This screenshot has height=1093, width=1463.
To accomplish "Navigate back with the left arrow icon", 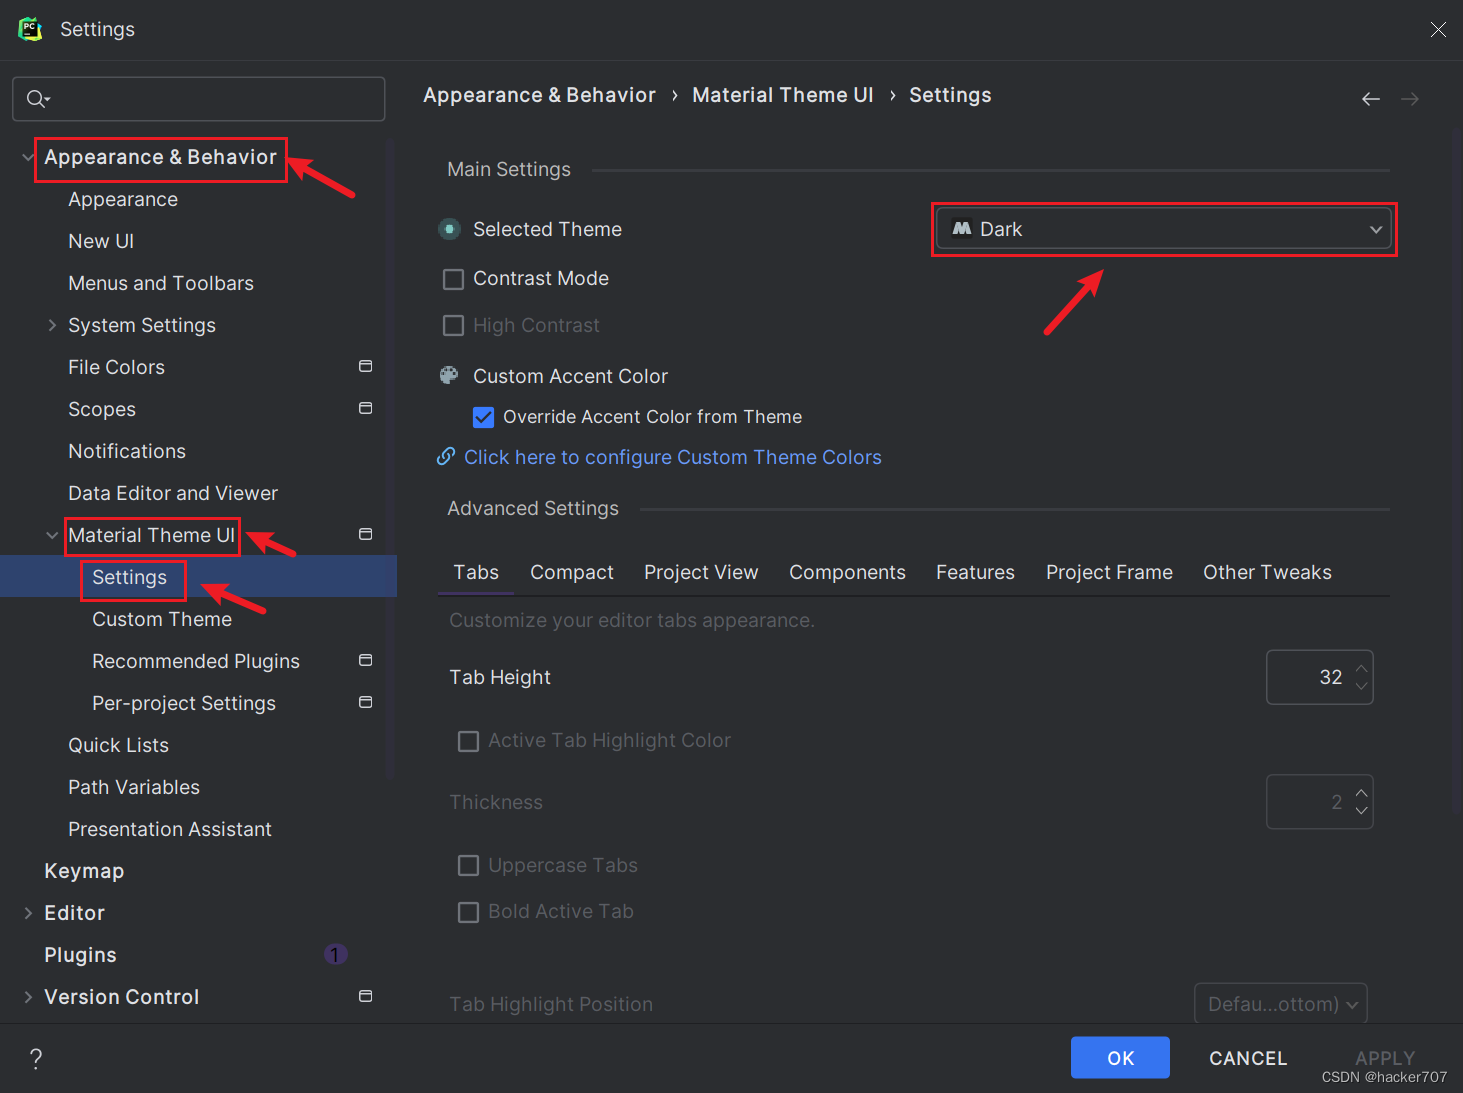I will click(x=1371, y=99).
